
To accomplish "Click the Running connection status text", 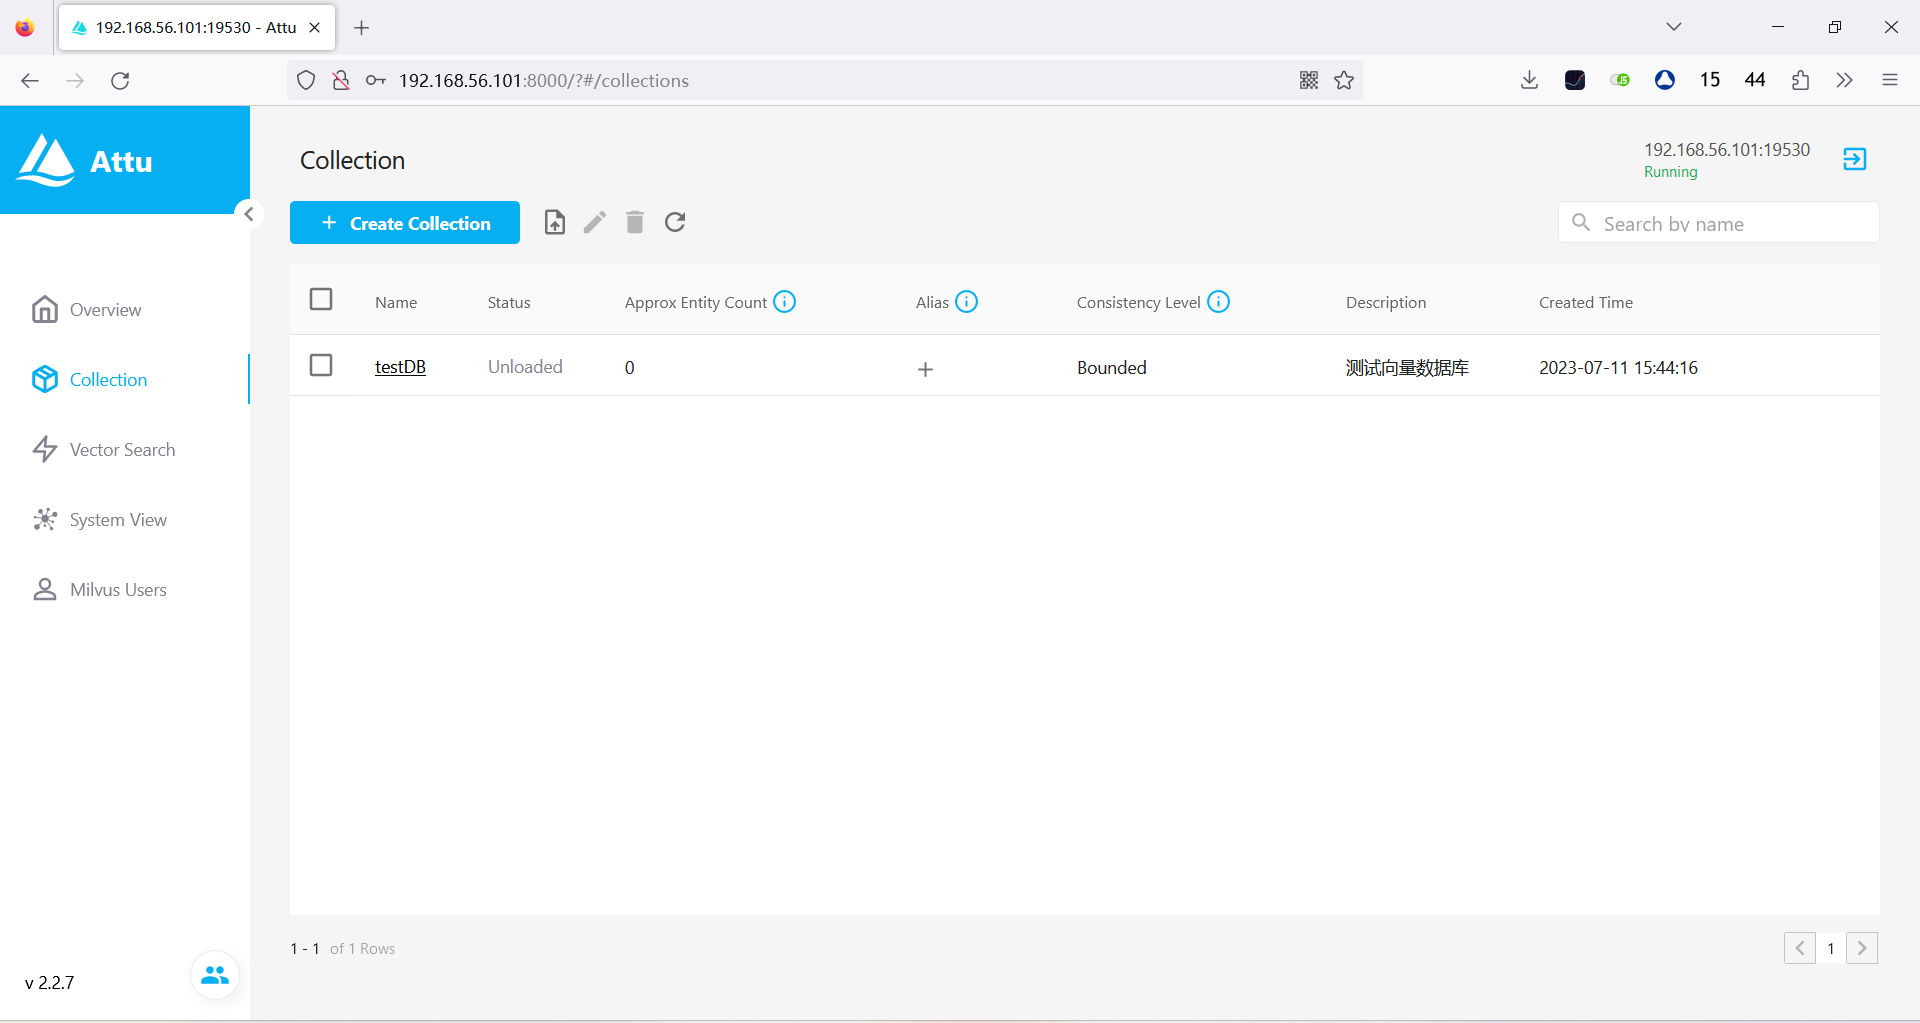I will 1671,172.
